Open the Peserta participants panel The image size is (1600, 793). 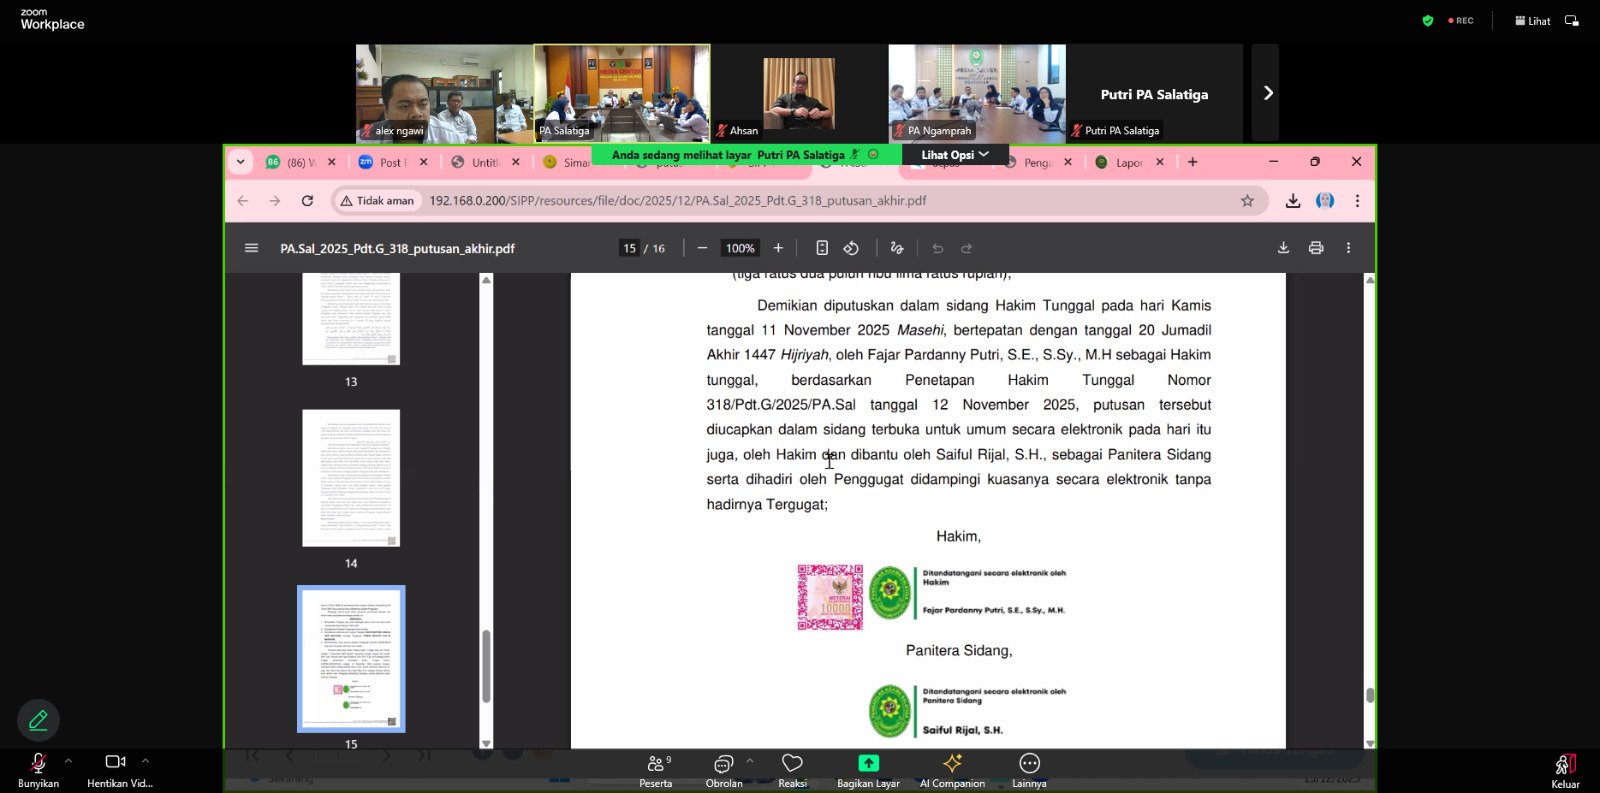point(655,766)
